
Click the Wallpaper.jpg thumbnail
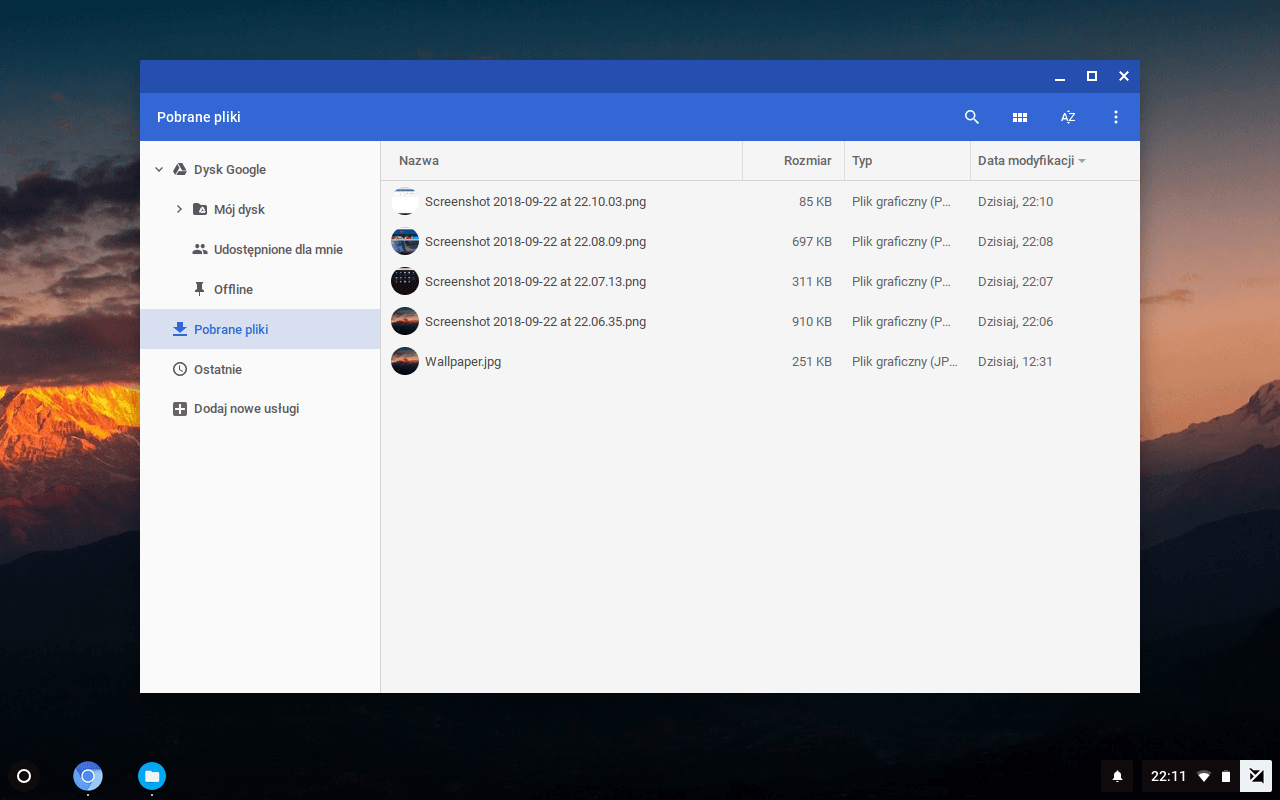405,361
